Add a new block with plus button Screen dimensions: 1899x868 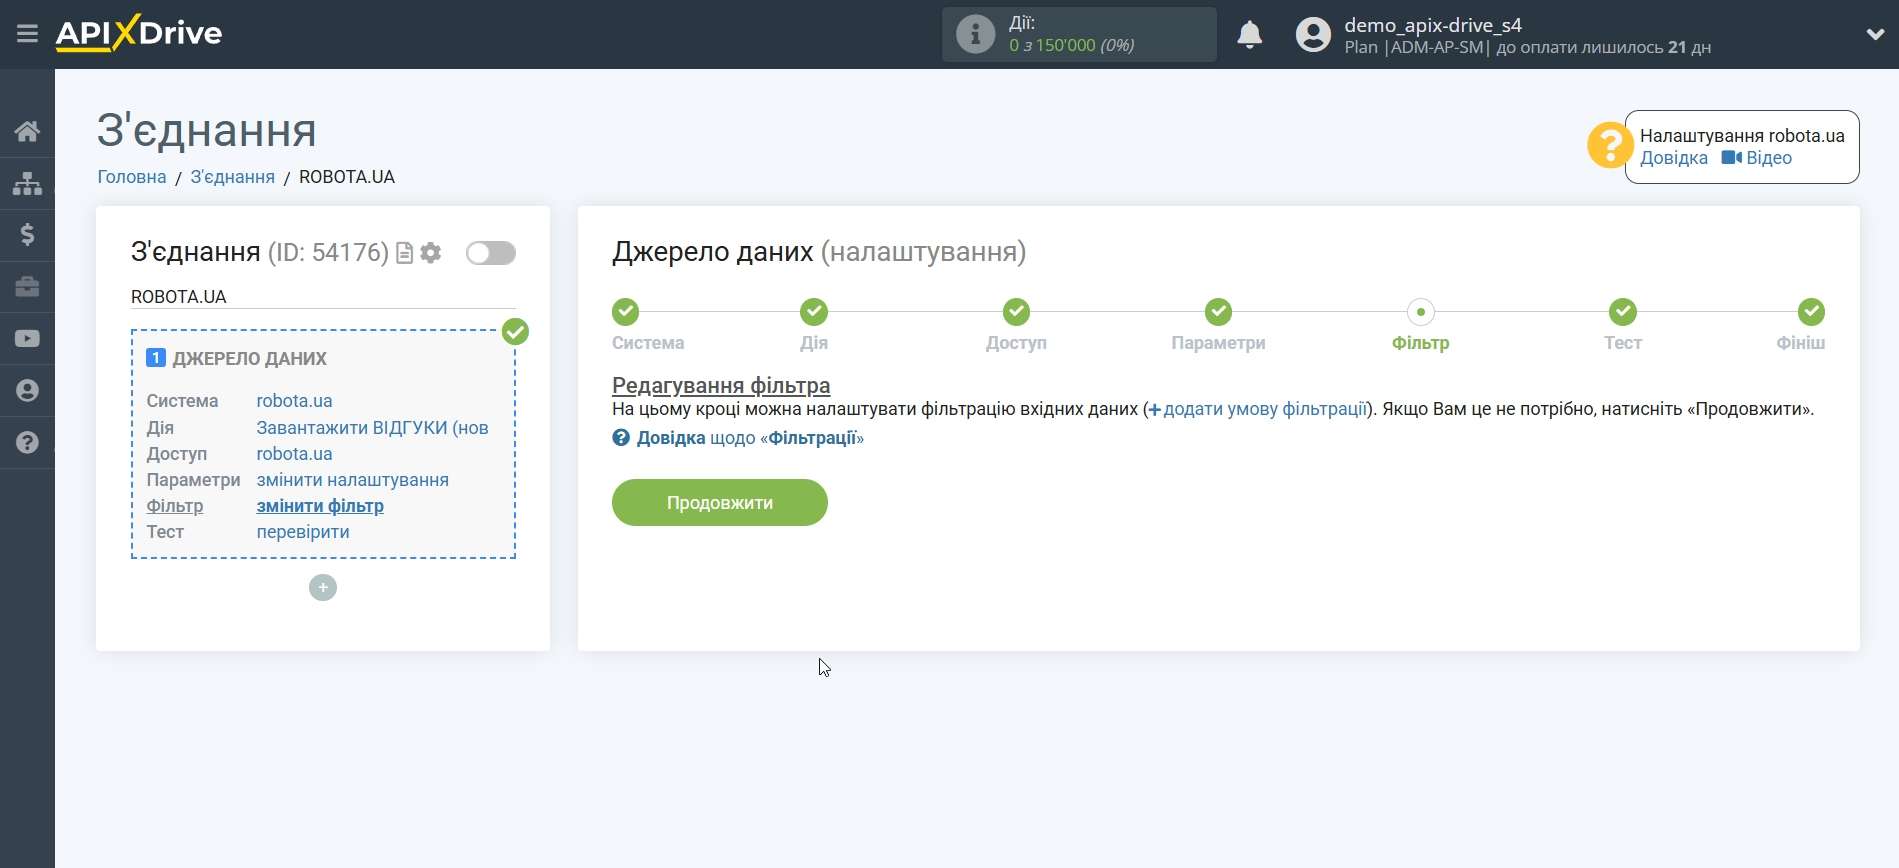tap(323, 587)
